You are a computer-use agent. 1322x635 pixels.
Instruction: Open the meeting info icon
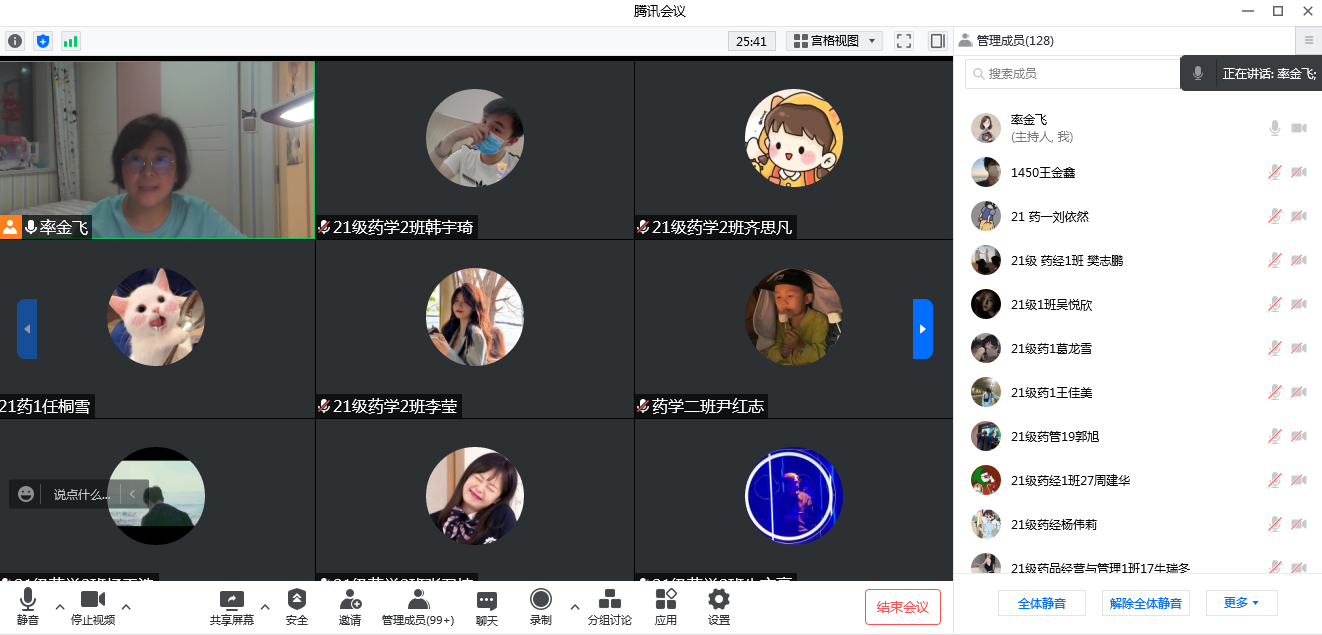[x=15, y=41]
